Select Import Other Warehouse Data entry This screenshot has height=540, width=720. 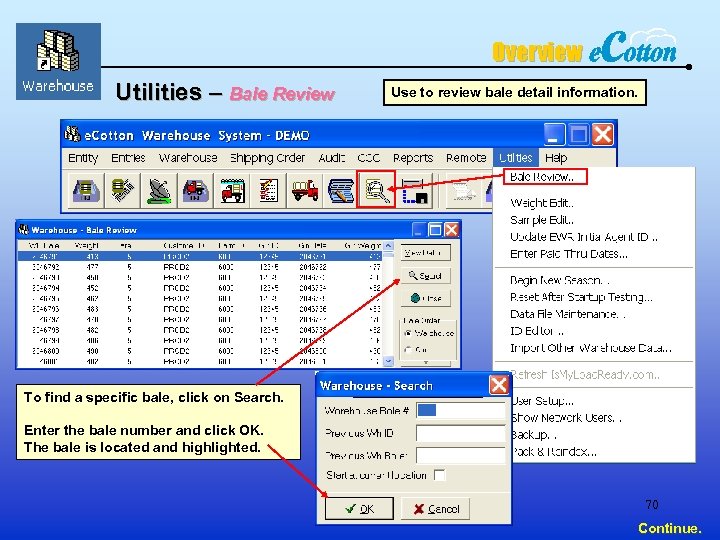(x=591, y=348)
